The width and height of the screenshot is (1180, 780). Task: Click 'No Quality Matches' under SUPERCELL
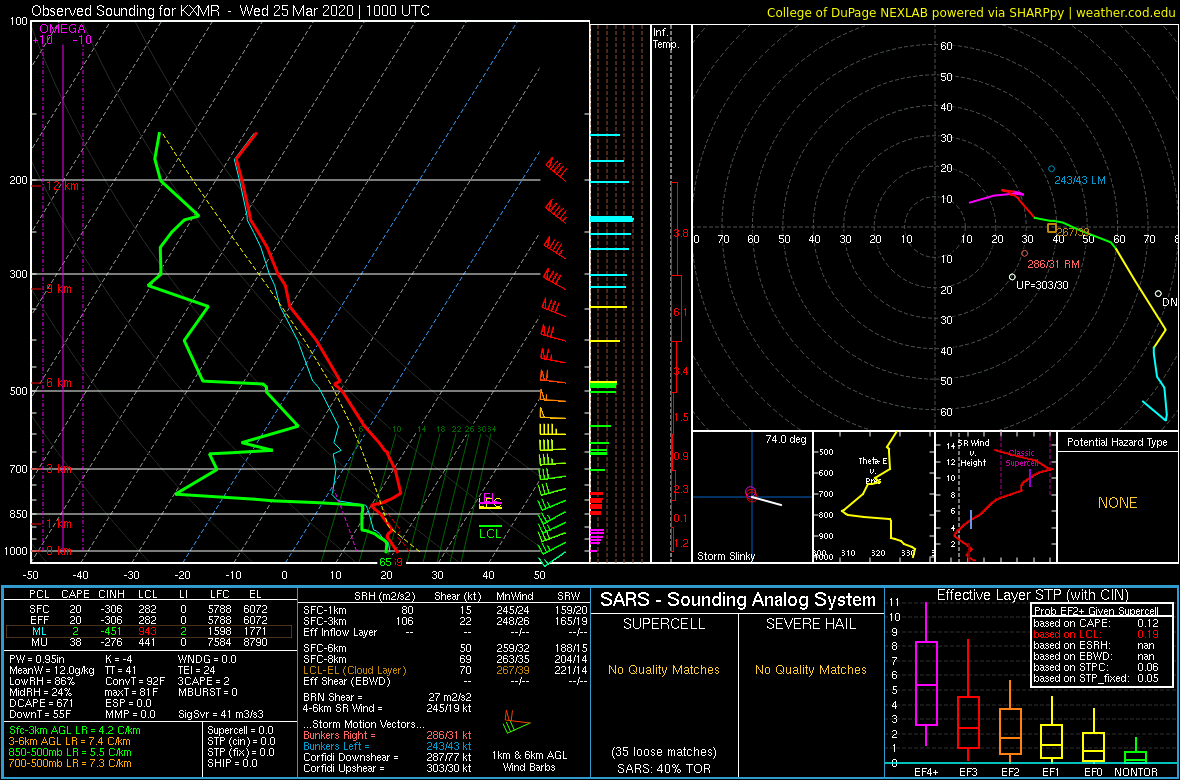point(664,669)
